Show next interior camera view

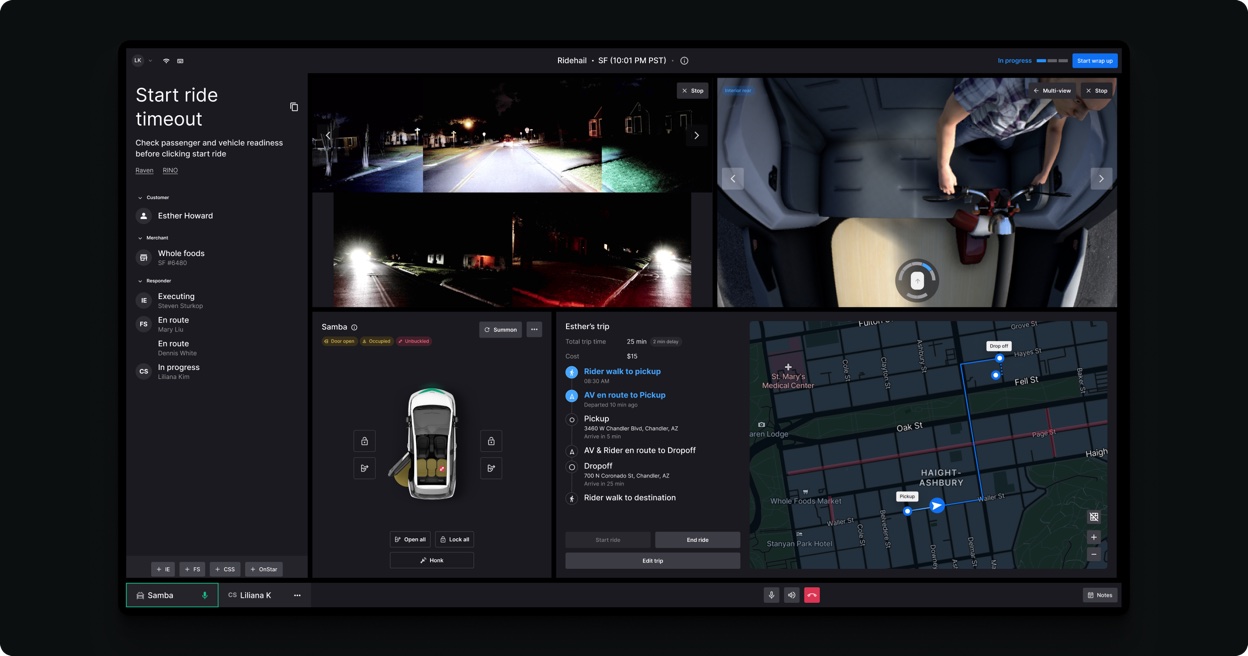point(1101,178)
